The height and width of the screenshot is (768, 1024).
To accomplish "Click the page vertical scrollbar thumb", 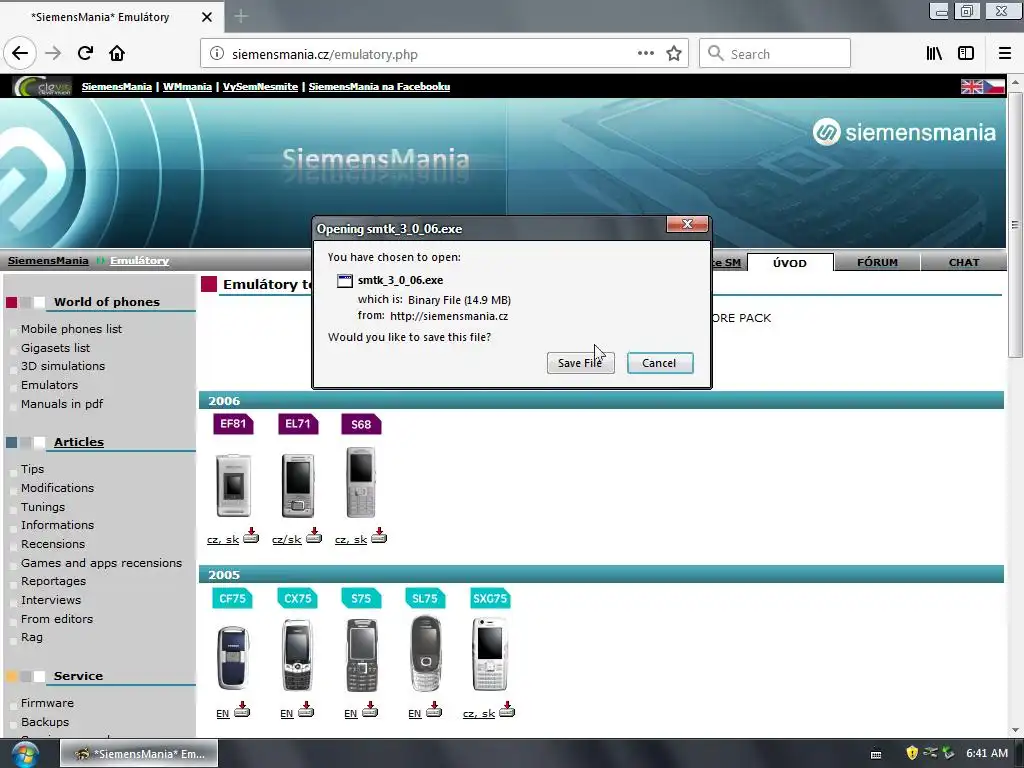I will pyautogui.click(x=1015, y=225).
